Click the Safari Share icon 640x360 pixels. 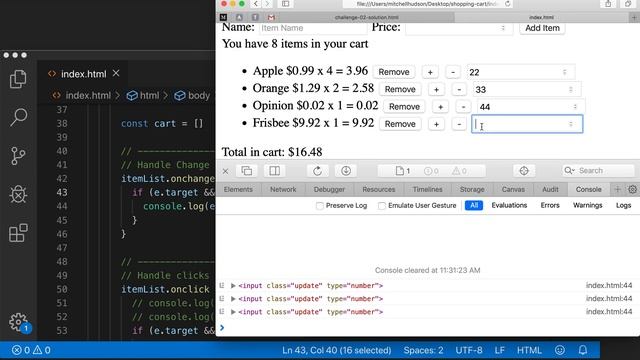click(x=608, y=4)
